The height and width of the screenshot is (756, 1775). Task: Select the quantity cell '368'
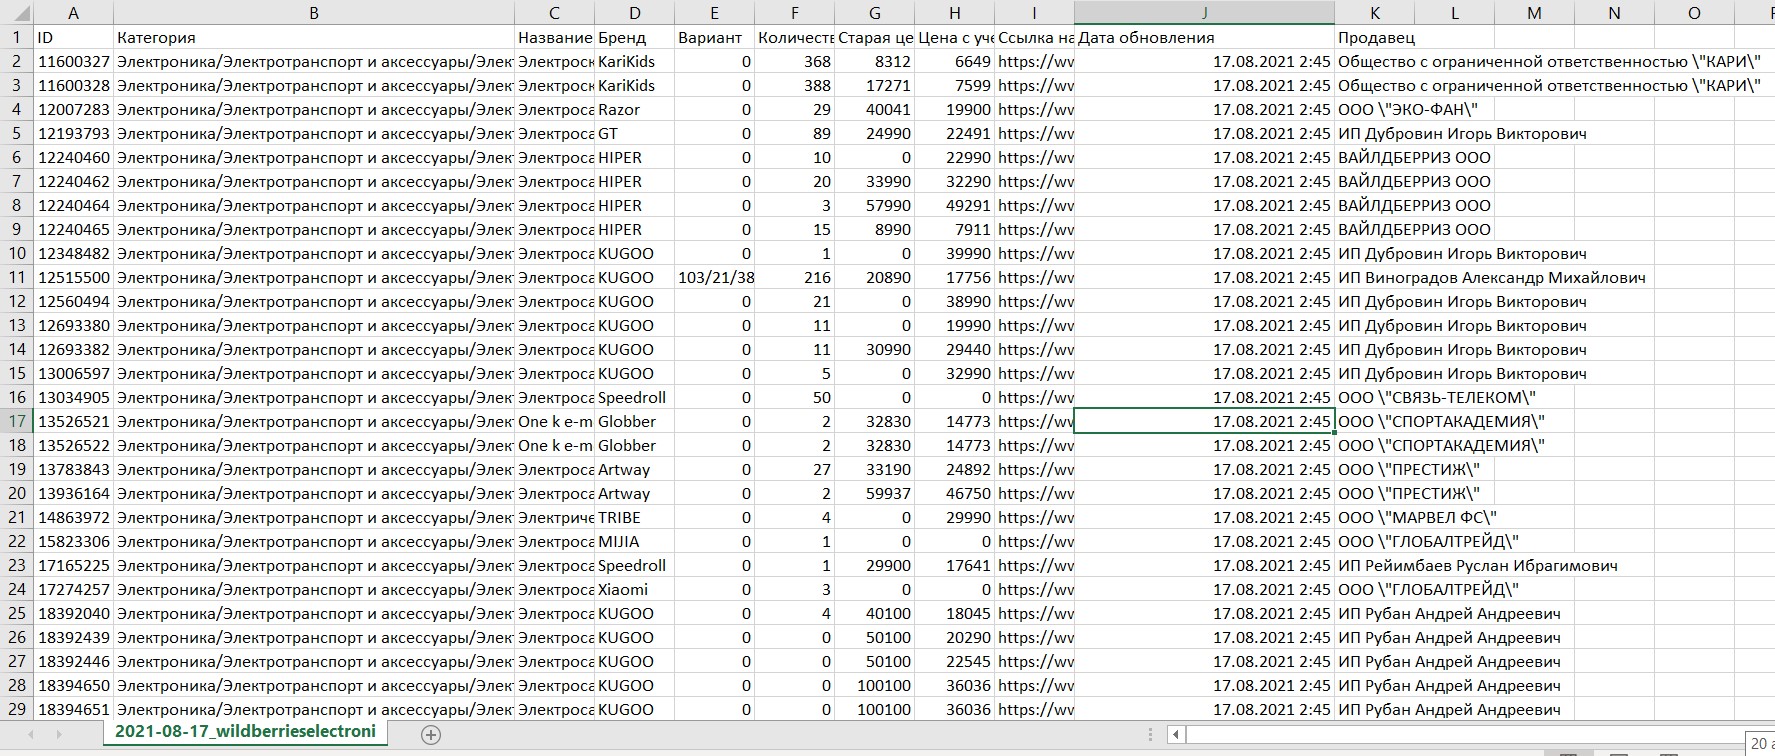(795, 62)
